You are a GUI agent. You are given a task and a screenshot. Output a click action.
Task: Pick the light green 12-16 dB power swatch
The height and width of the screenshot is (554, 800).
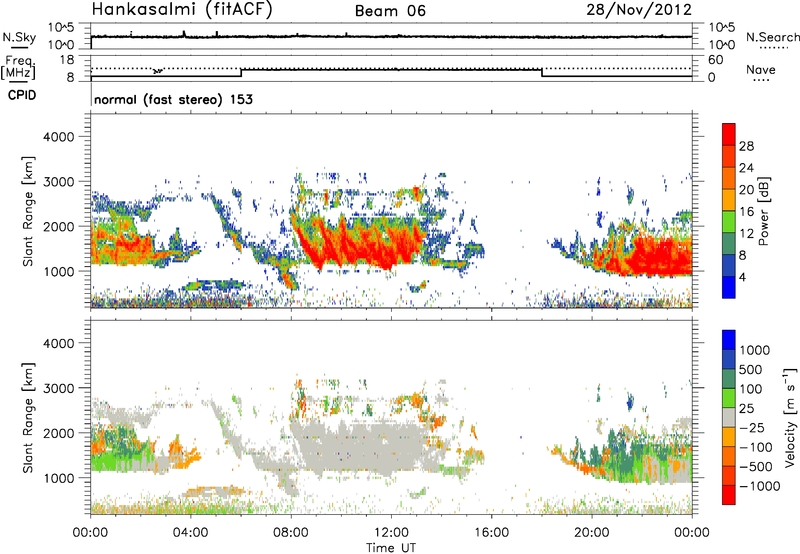click(x=729, y=222)
